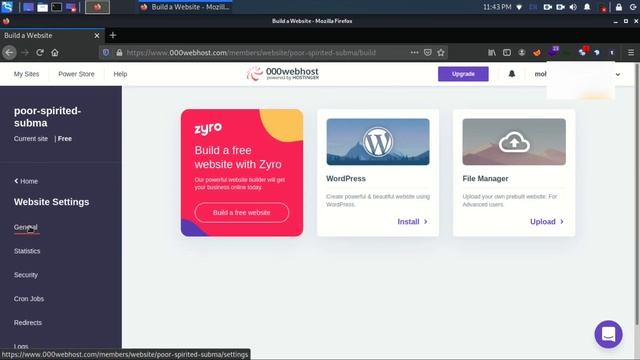This screenshot has width=640, height=360.
Task: Click the 000webhost logo
Action: point(282,73)
